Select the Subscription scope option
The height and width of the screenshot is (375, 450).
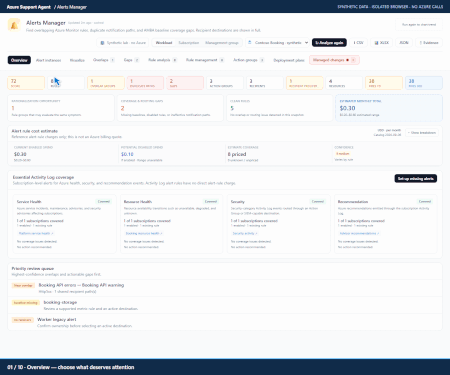(189, 43)
